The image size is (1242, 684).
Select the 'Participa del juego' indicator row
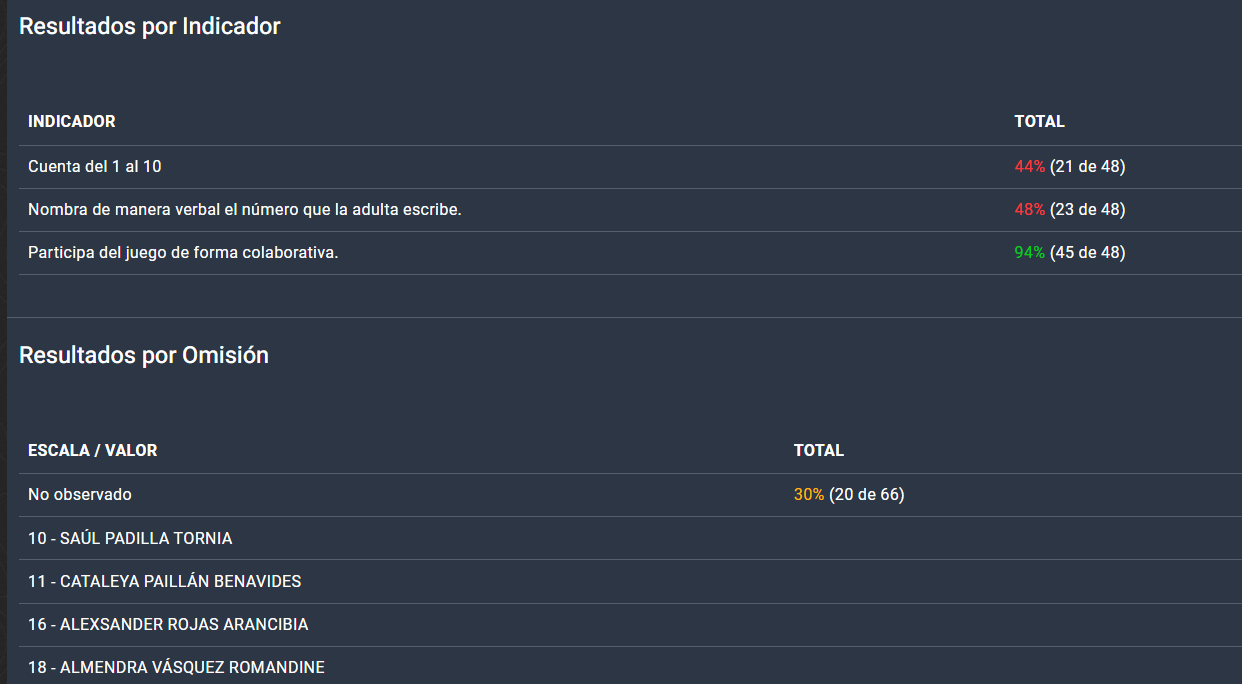[183, 252]
